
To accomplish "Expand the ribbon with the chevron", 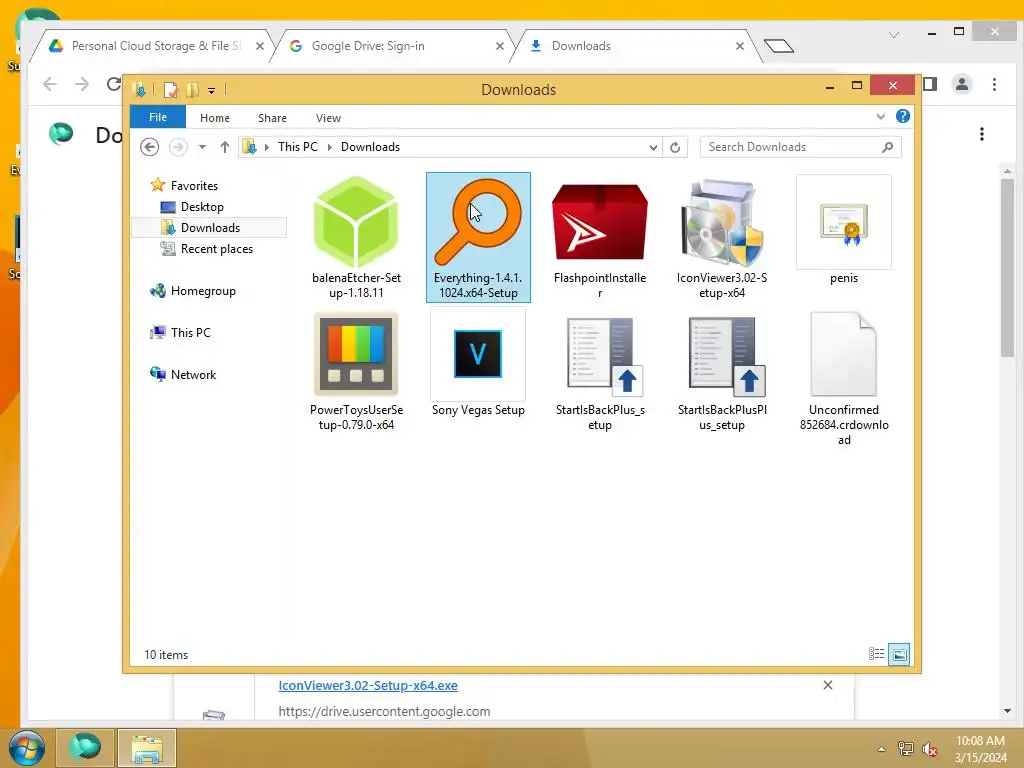I will (880, 116).
